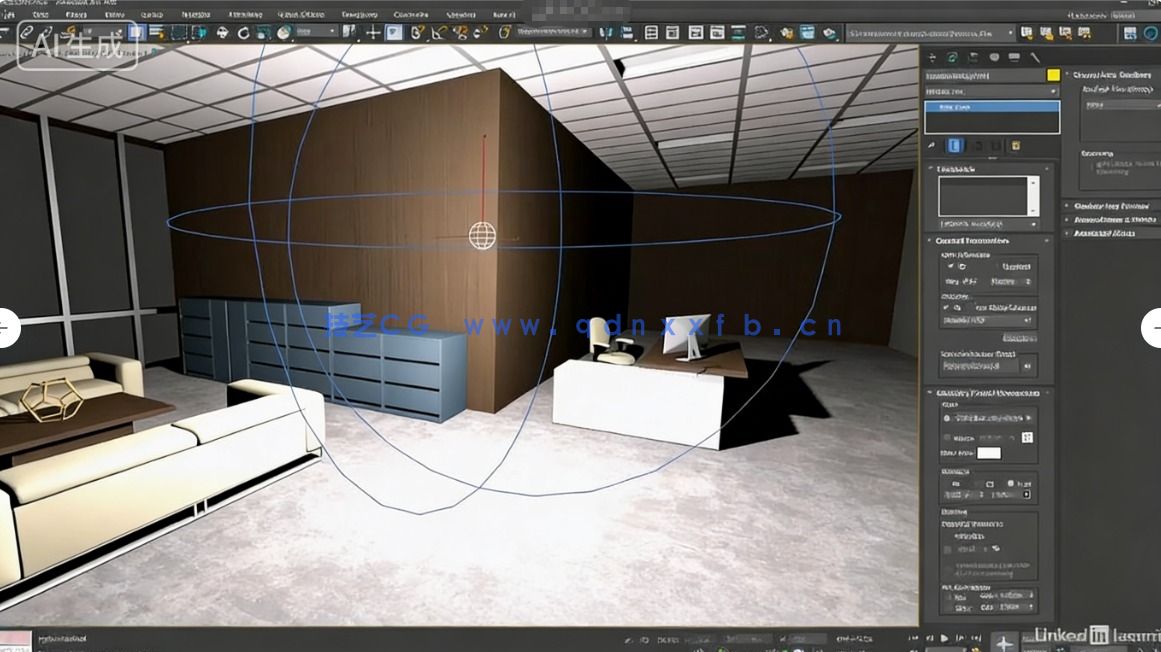Open the Create panel in the command panel
Screen dimensions: 1161x652
932,58
